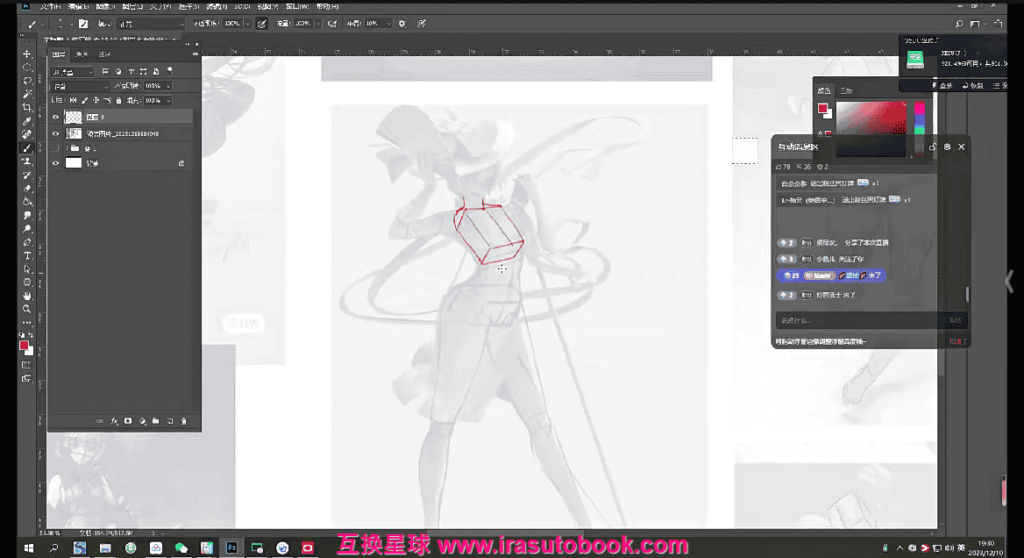Viewport: 1024px width, 558px height.
Task: Select the Eraser tool
Action: point(27,188)
